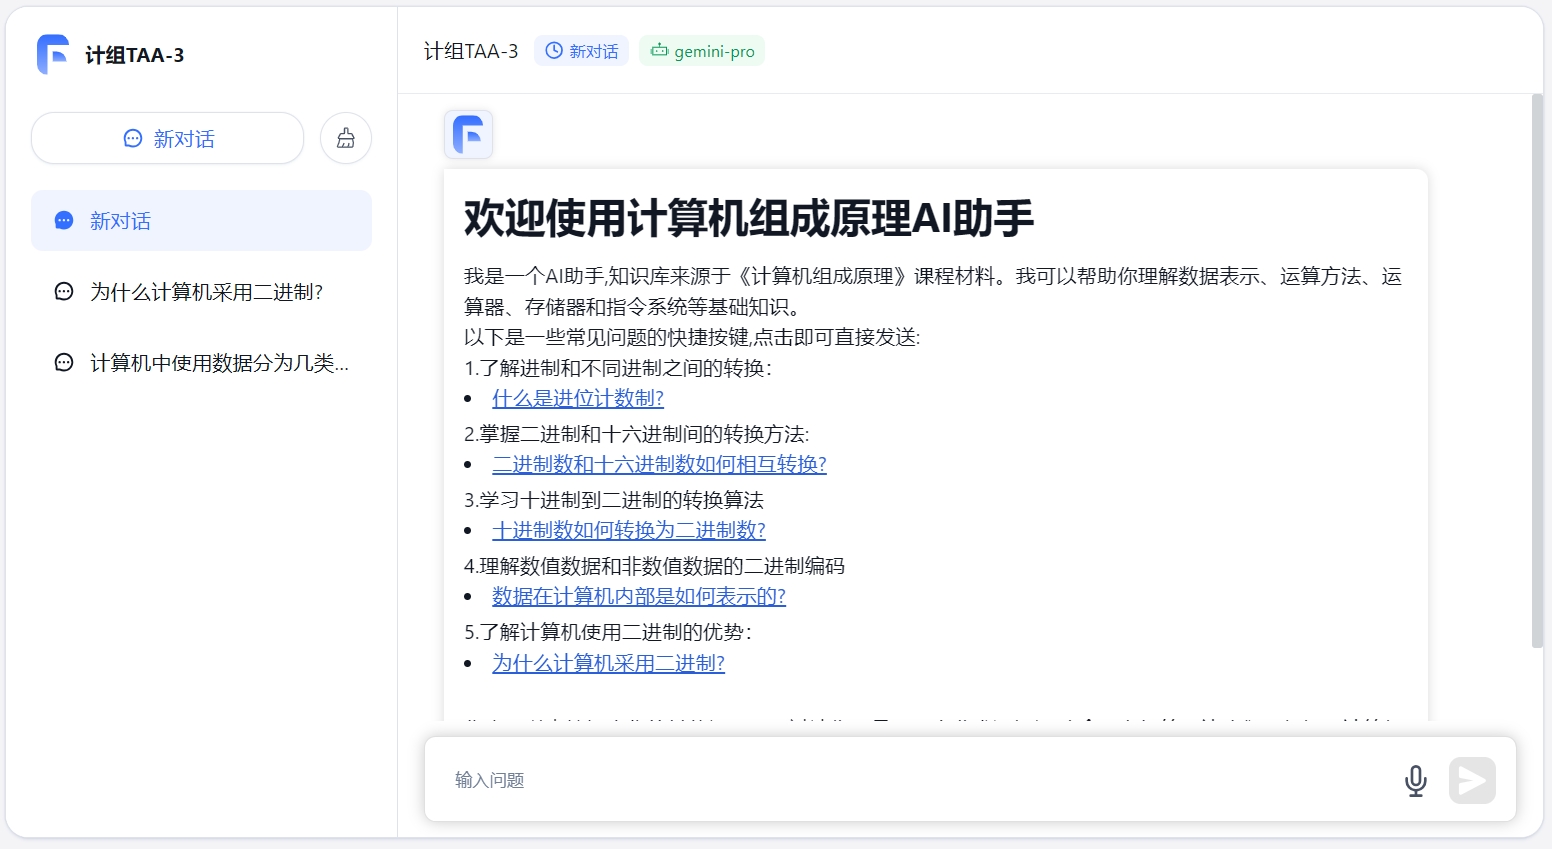Click the broom clear-conversations icon
The width and height of the screenshot is (1552, 849).
tap(346, 138)
